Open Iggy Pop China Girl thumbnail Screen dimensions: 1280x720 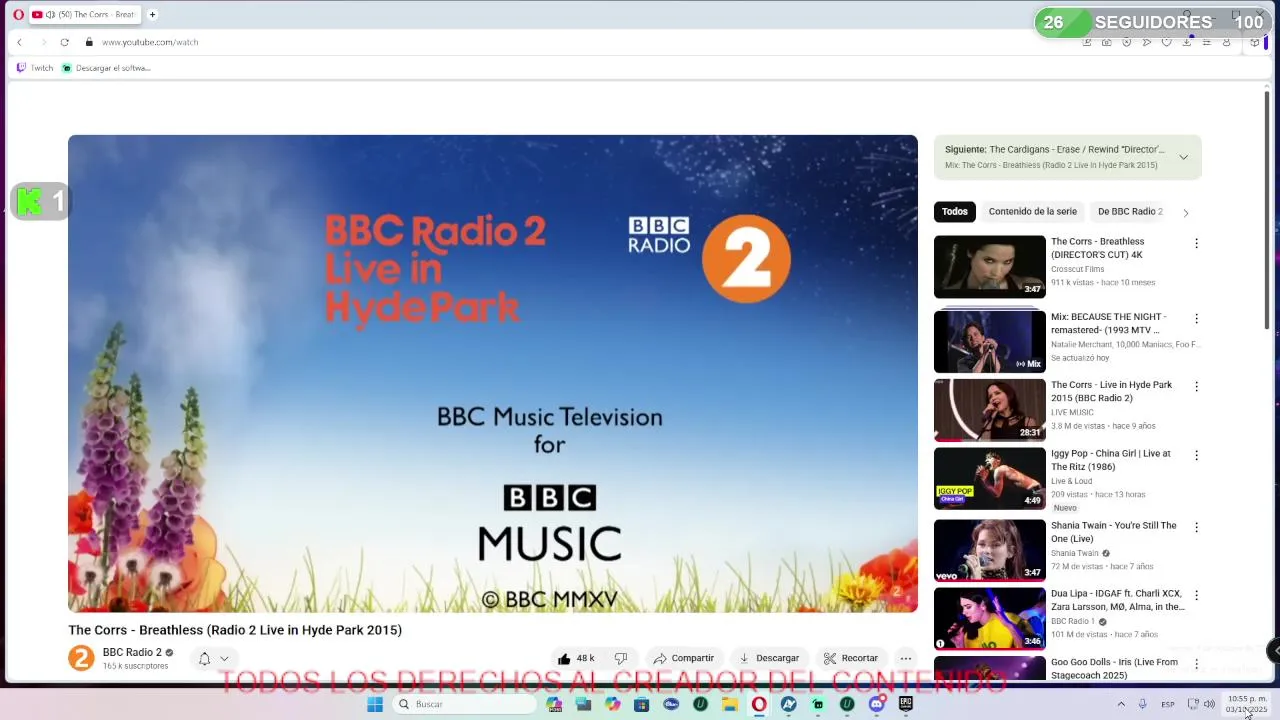coord(989,479)
